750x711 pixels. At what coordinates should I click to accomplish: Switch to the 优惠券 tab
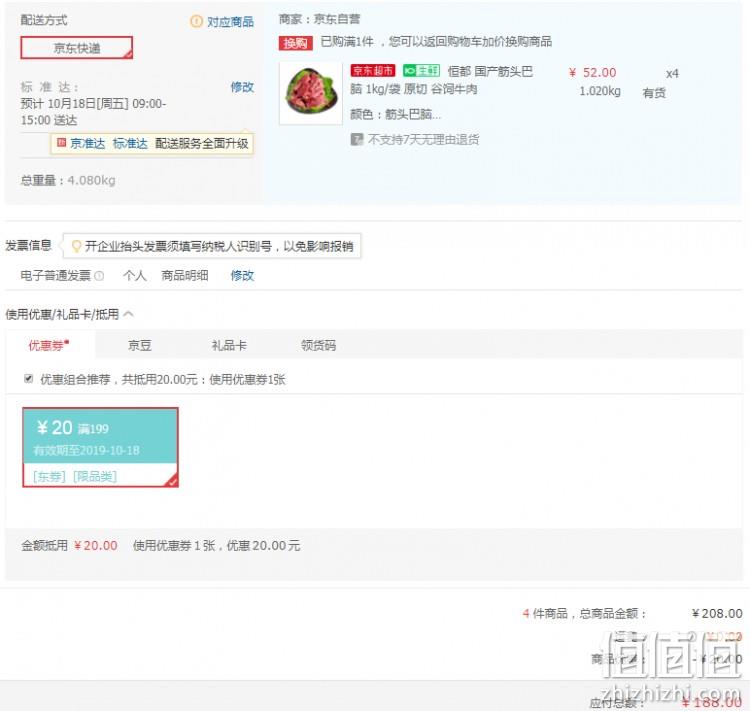point(49,345)
